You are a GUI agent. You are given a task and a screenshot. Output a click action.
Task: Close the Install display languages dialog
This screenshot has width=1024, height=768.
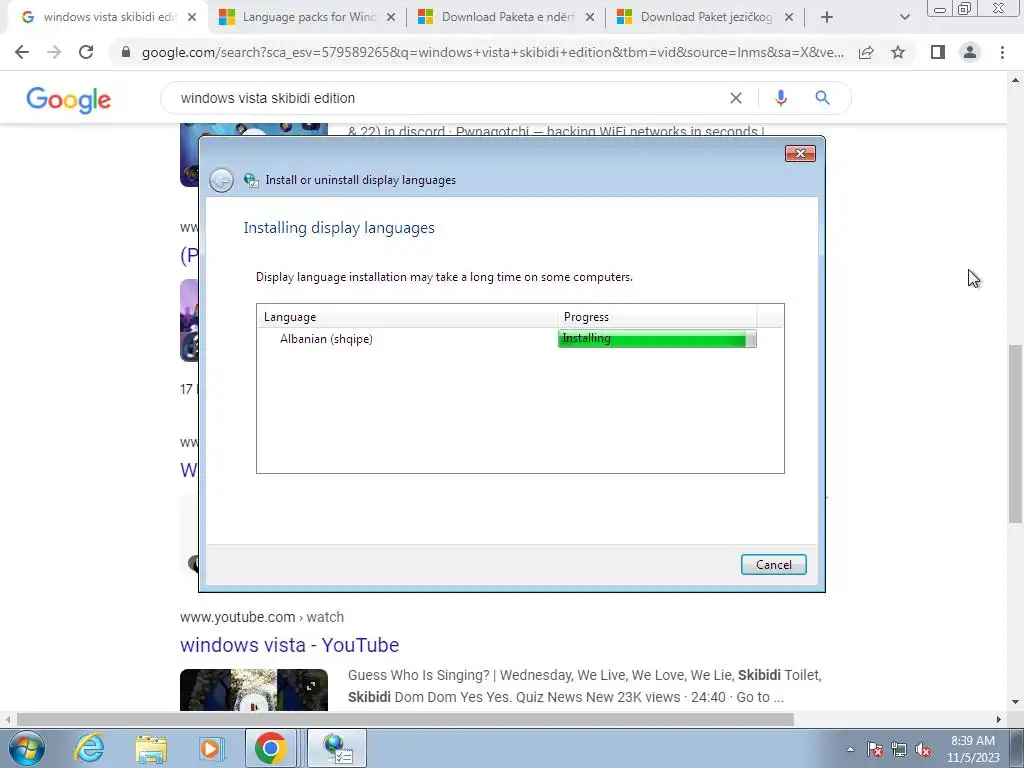coord(800,153)
